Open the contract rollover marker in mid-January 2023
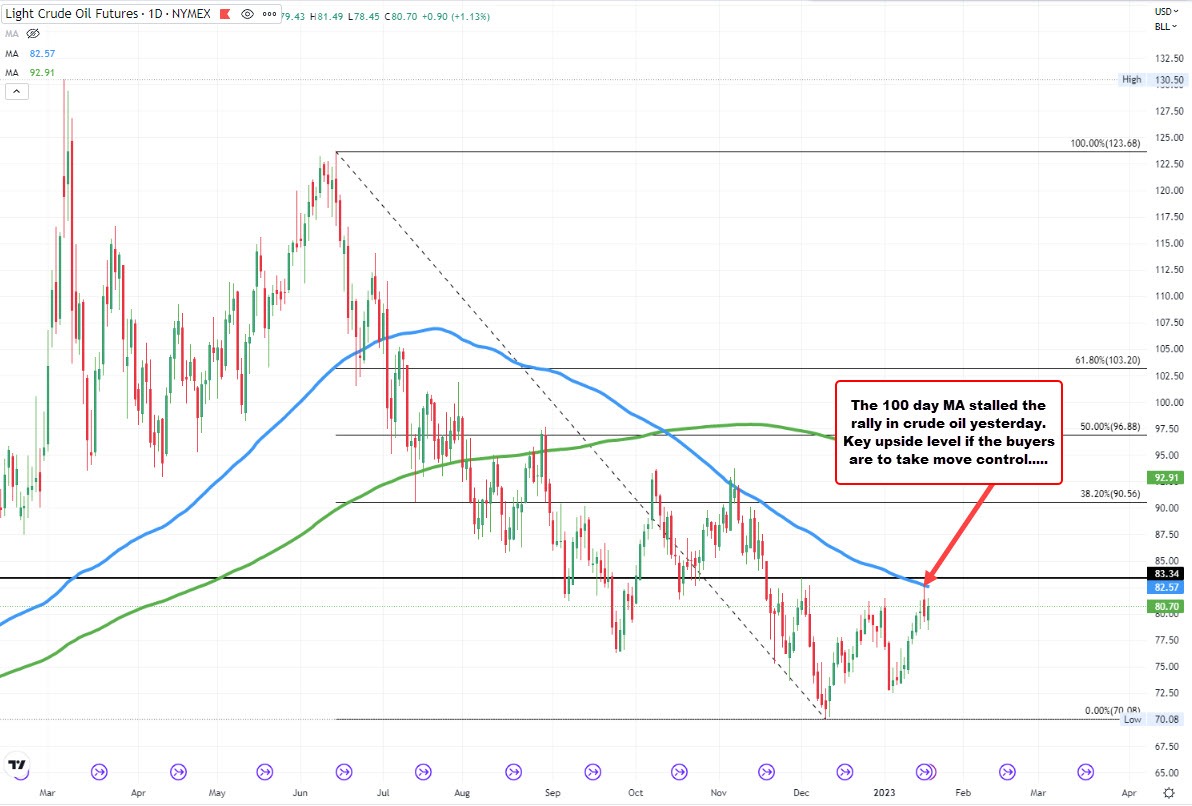The height and width of the screenshot is (806, 1192). click(x=924, y=773)
